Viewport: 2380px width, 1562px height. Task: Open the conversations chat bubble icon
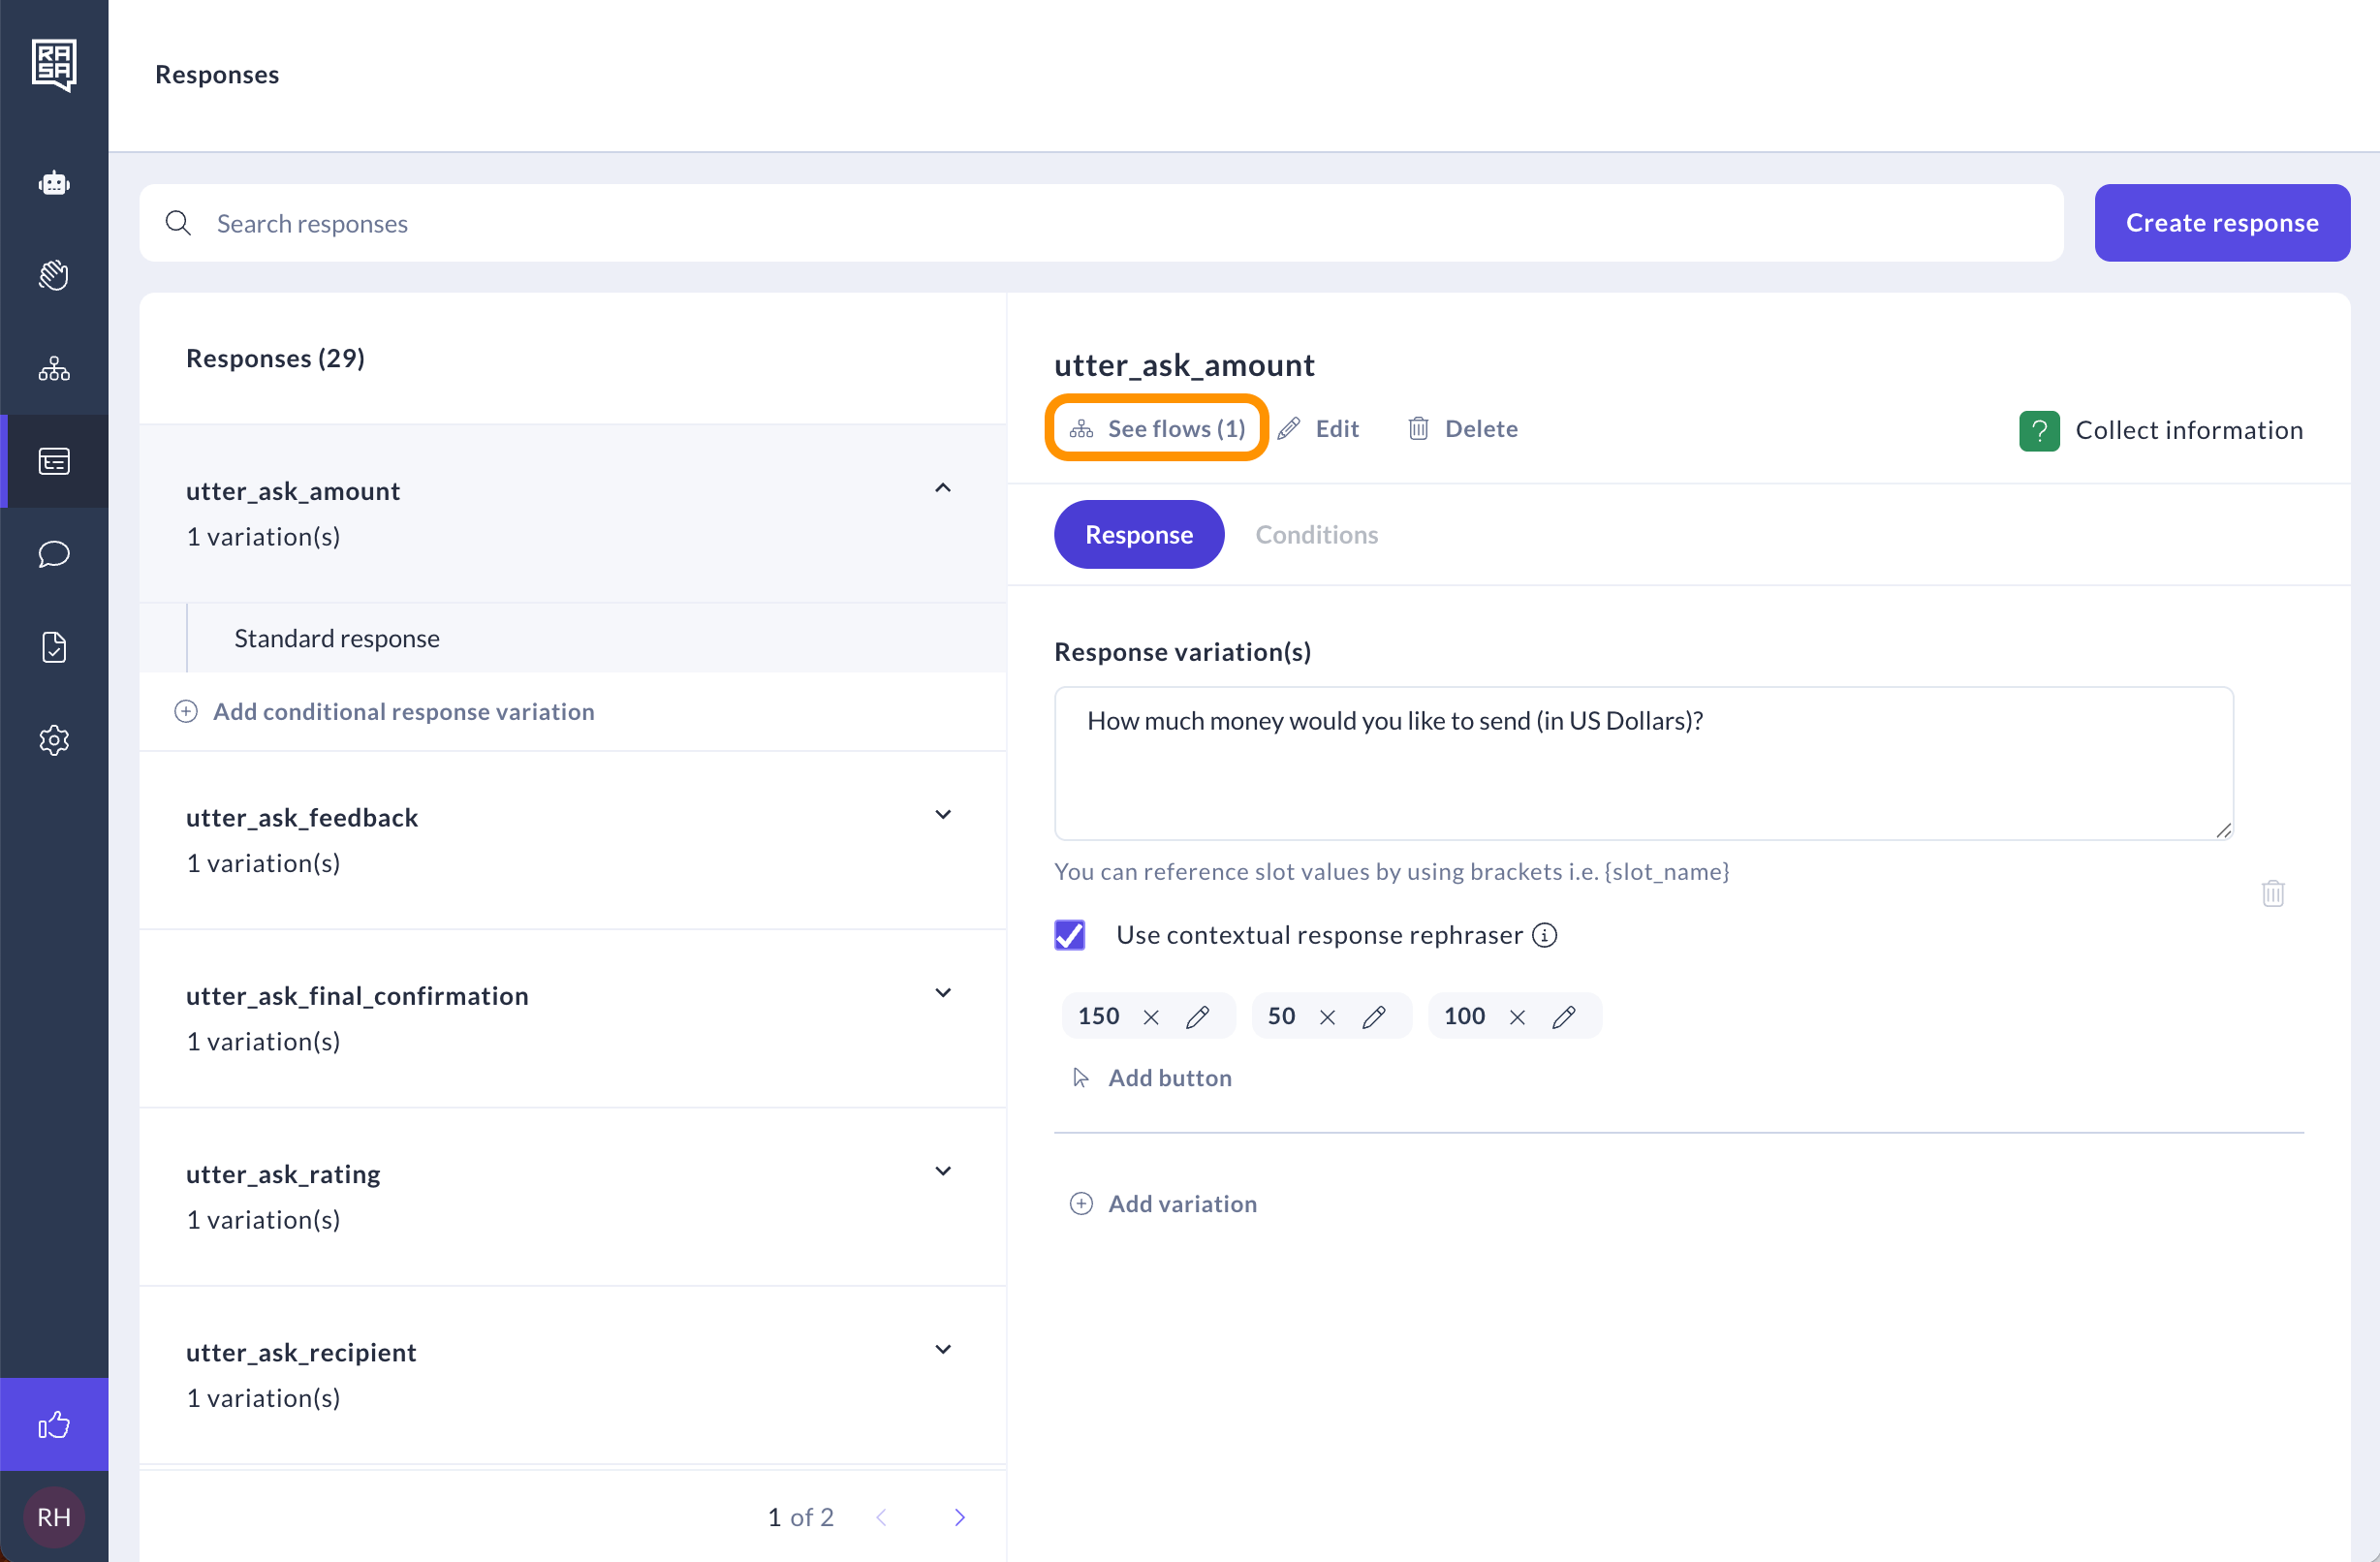point(54,554)
